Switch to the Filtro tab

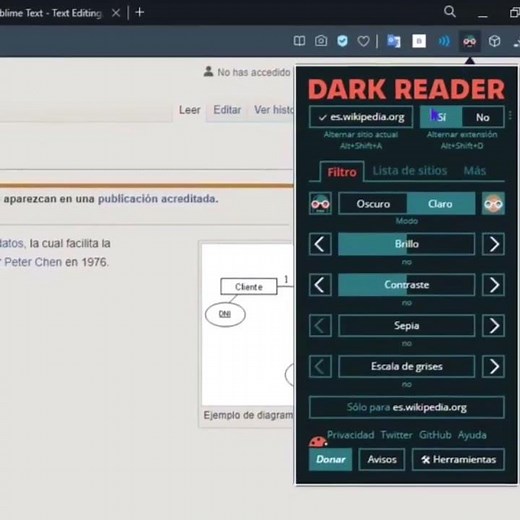[x=342, y=172]
